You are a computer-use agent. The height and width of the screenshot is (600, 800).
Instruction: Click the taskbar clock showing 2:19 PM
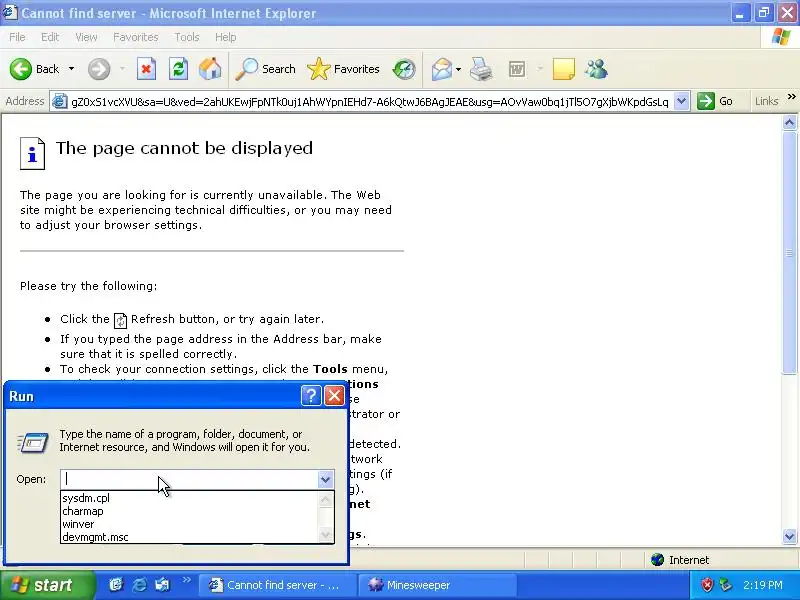[x=762, y=585]
